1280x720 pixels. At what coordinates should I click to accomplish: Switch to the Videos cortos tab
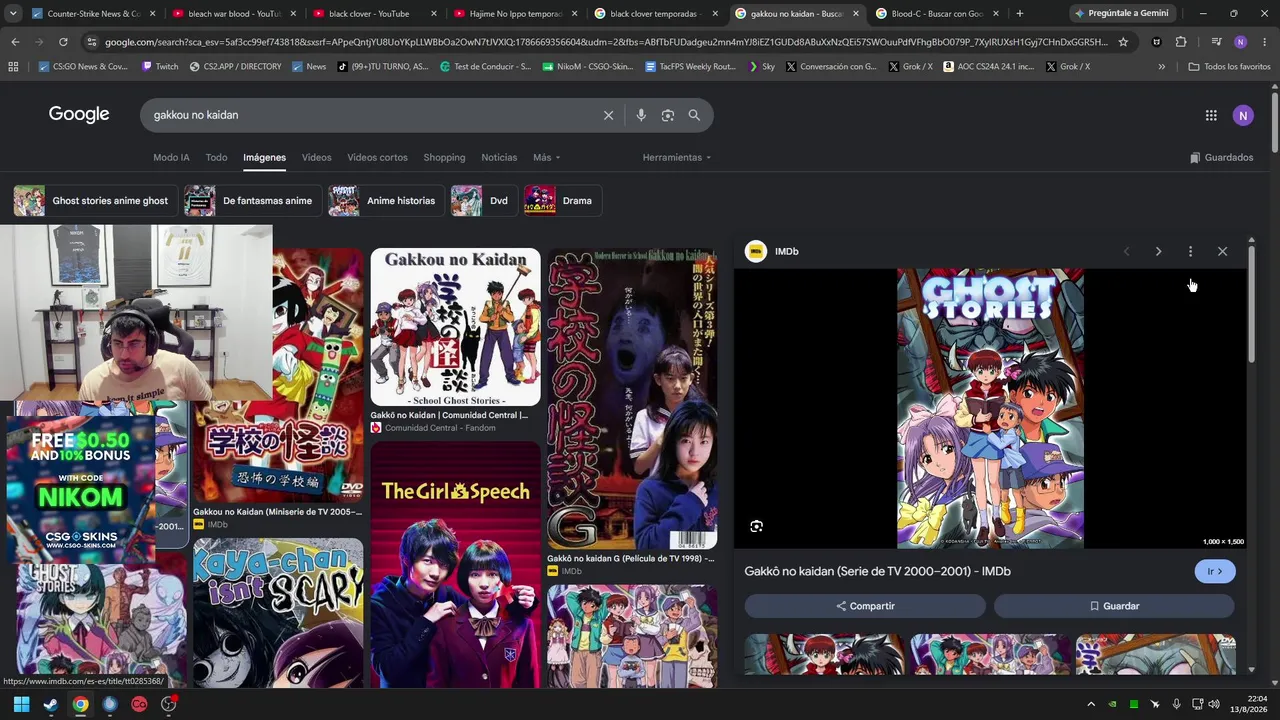[x=377, y=157]
